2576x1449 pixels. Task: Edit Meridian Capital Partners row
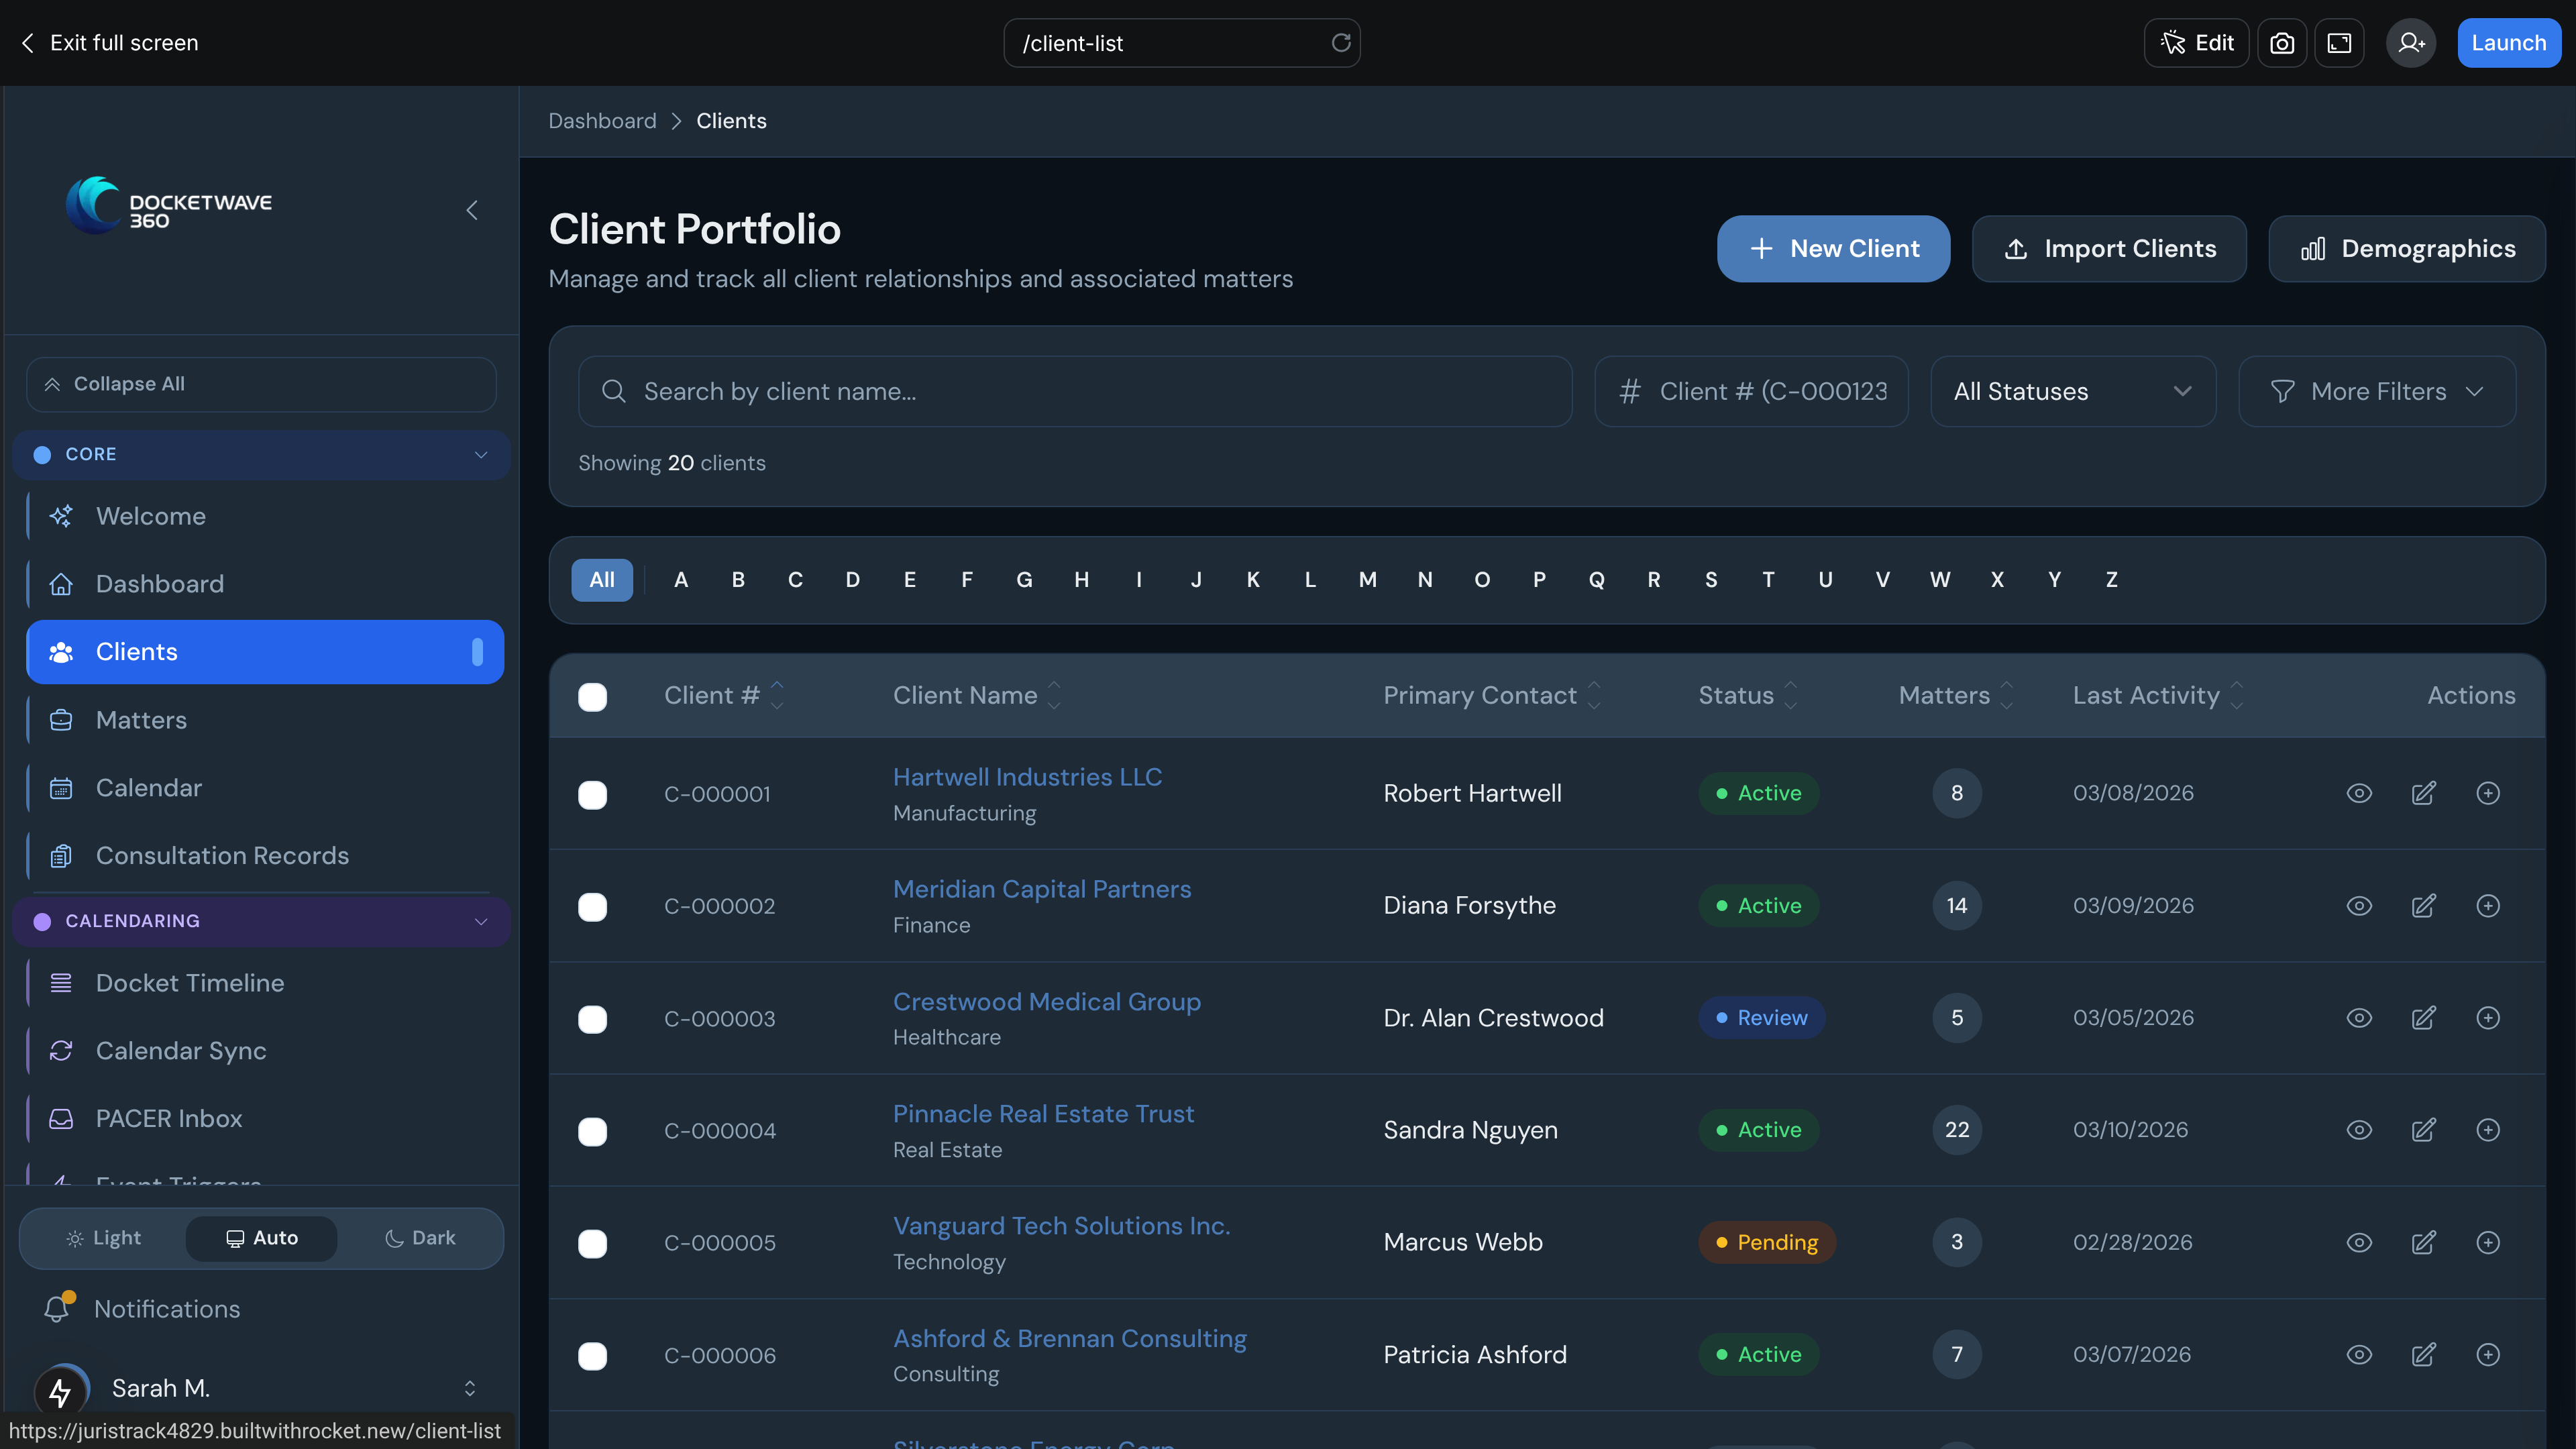point(2423,906)
